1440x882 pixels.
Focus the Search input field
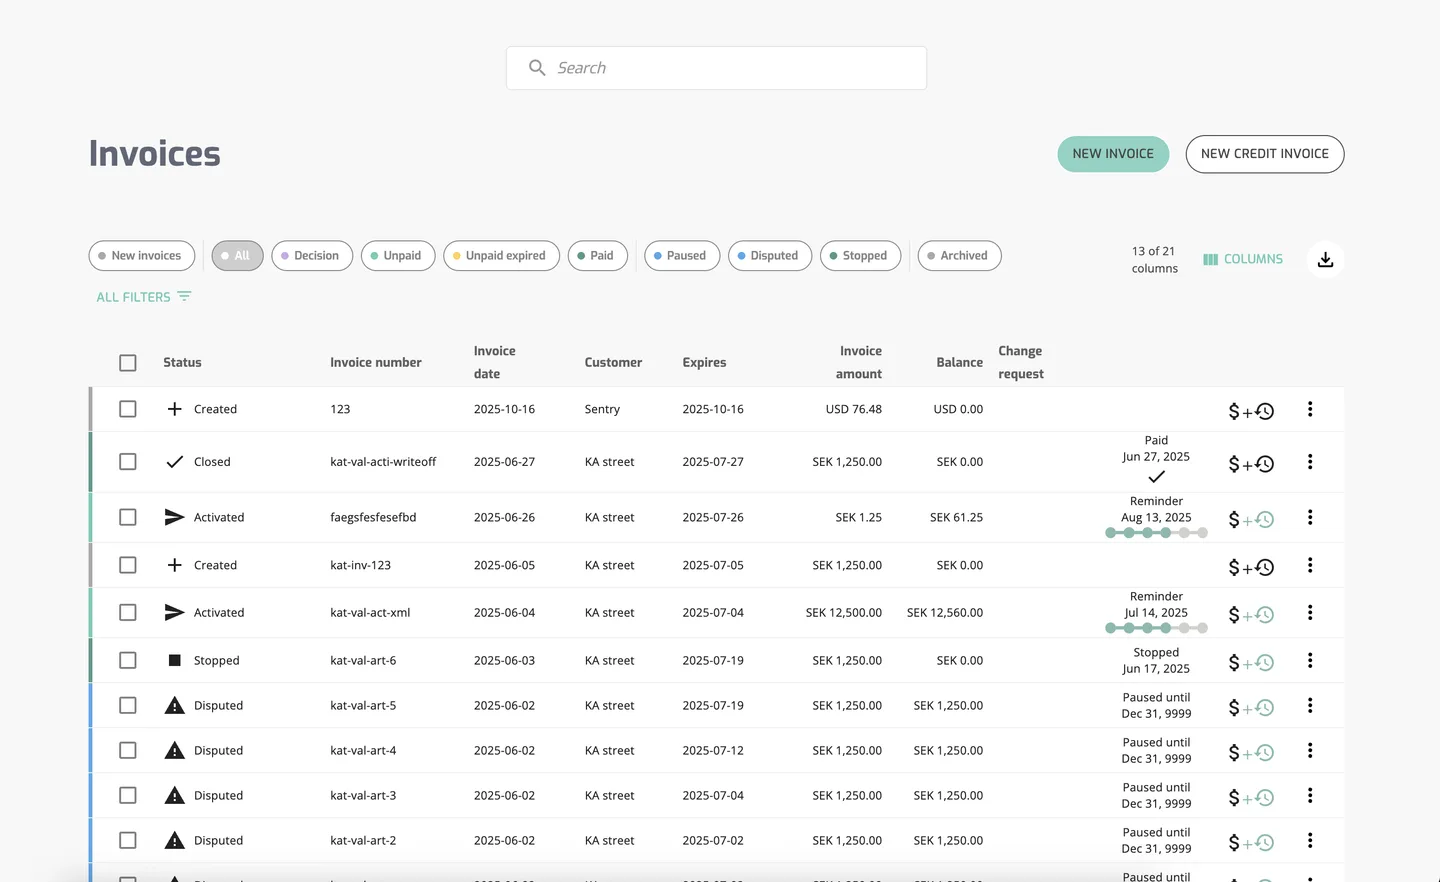716,68
